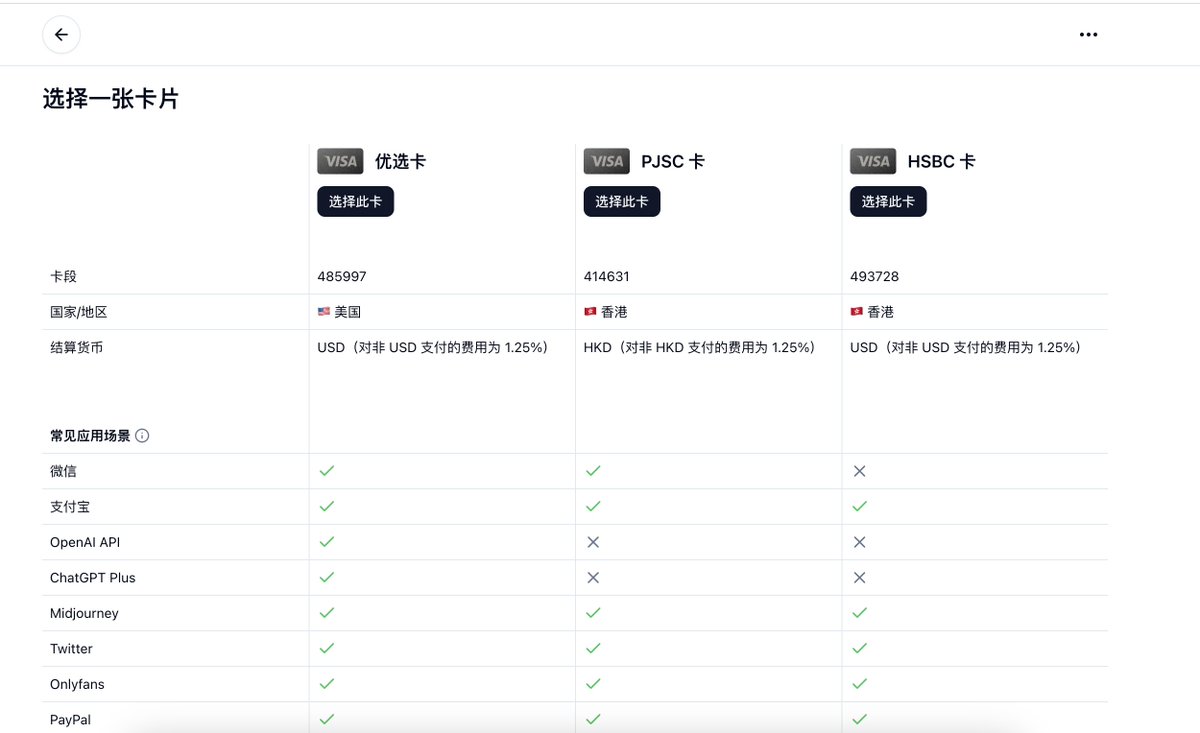Viewport: 1200px width, 733px height.
Task: Choose HSBC 卡 with its 选择此卡 button
Action: pyautogui.click(x=888, y=201)
